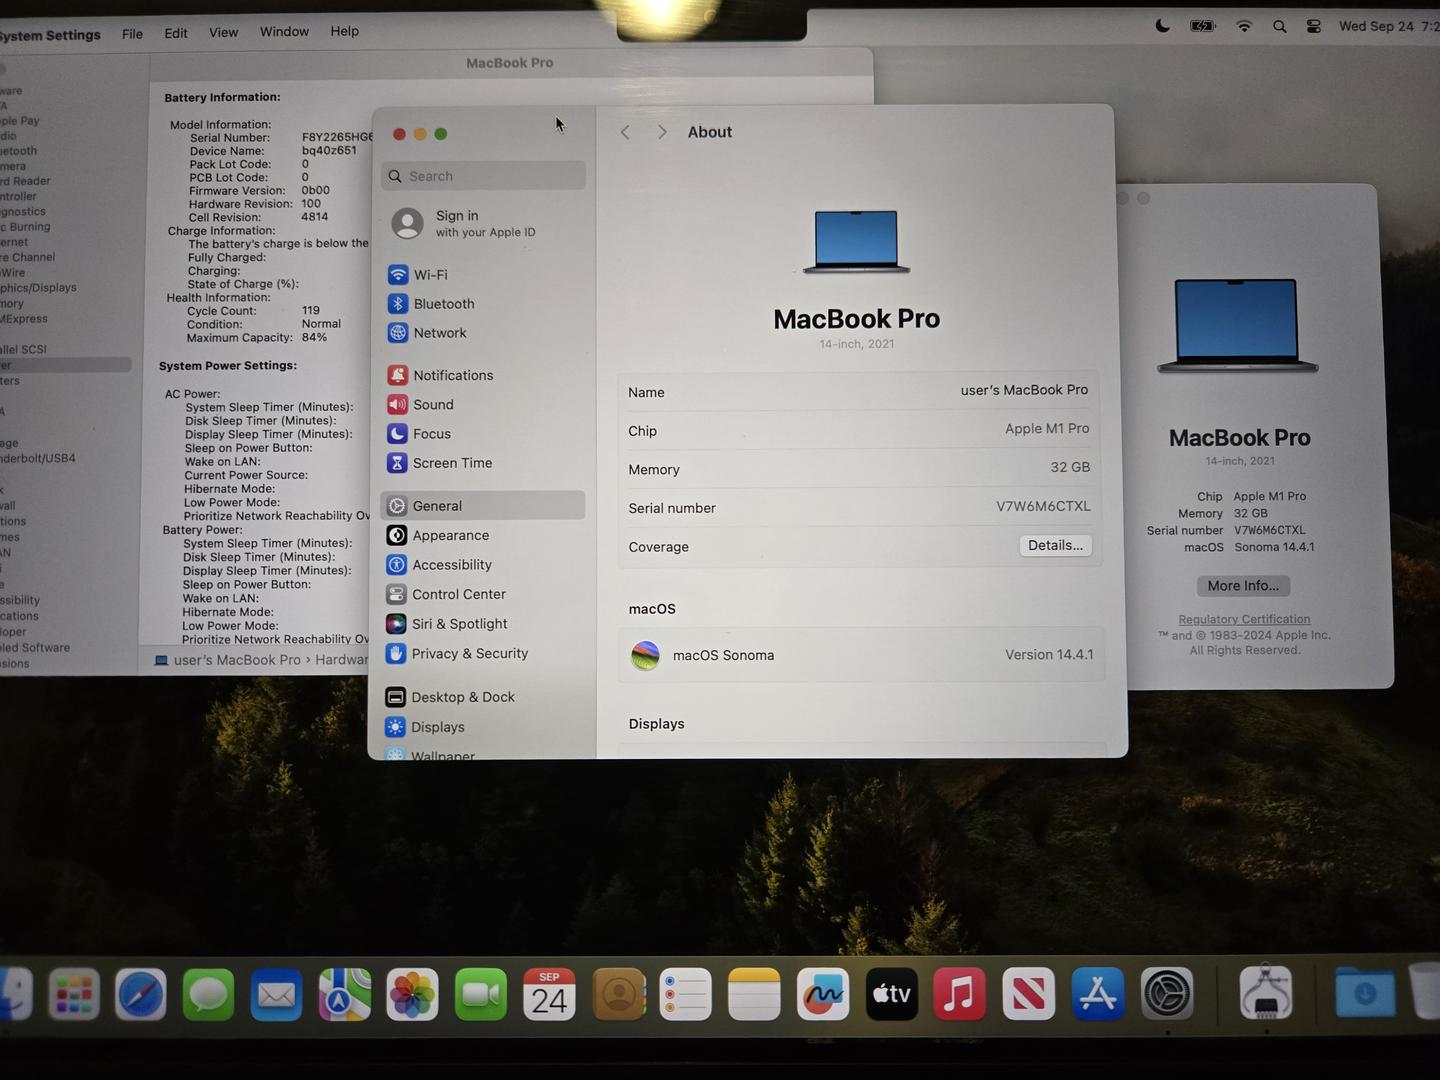Image resolution: width=1440 pixels, height=1080 pixels.
Task: Click the settings Search field
Action: 483,176
